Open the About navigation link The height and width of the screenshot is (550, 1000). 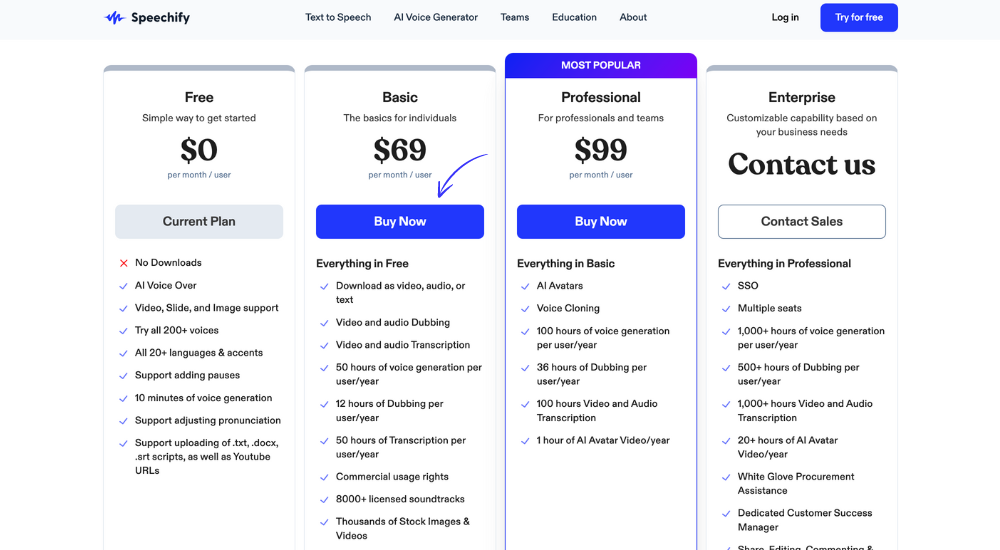coord(633,17)
